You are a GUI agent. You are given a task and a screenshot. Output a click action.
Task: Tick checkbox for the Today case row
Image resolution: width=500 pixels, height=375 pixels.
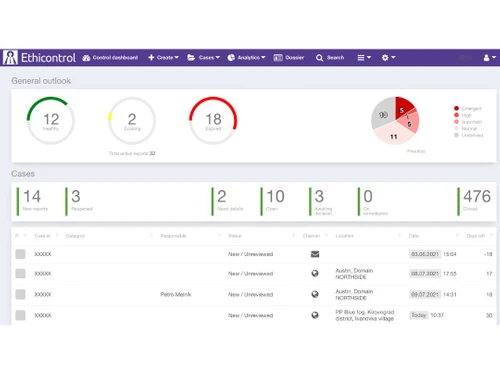pos(20,315)
